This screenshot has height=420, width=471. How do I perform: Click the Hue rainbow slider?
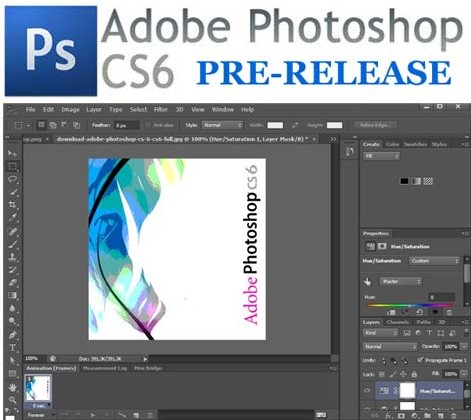pos(409,305)
